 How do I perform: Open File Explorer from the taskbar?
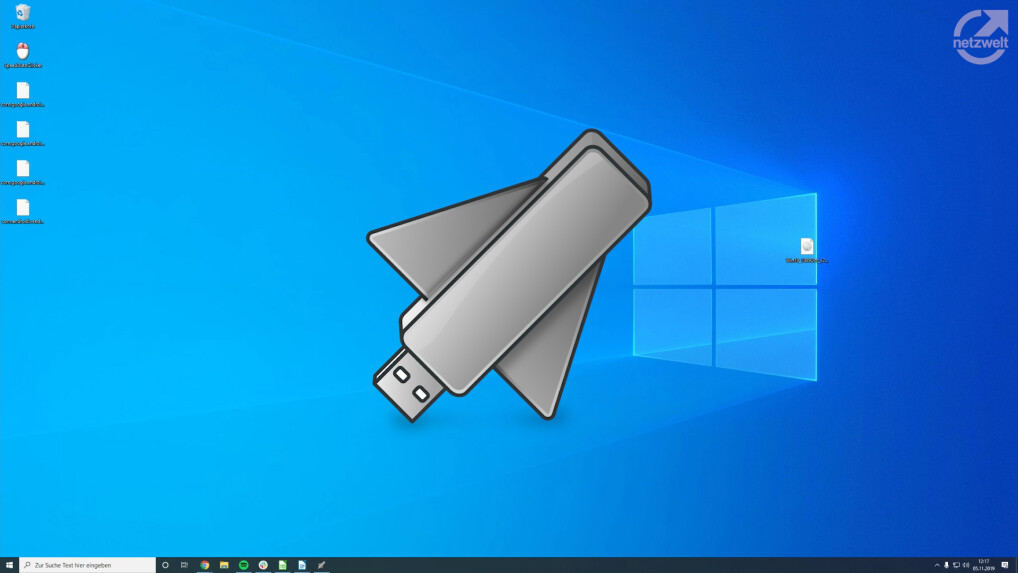click(224, 565)
